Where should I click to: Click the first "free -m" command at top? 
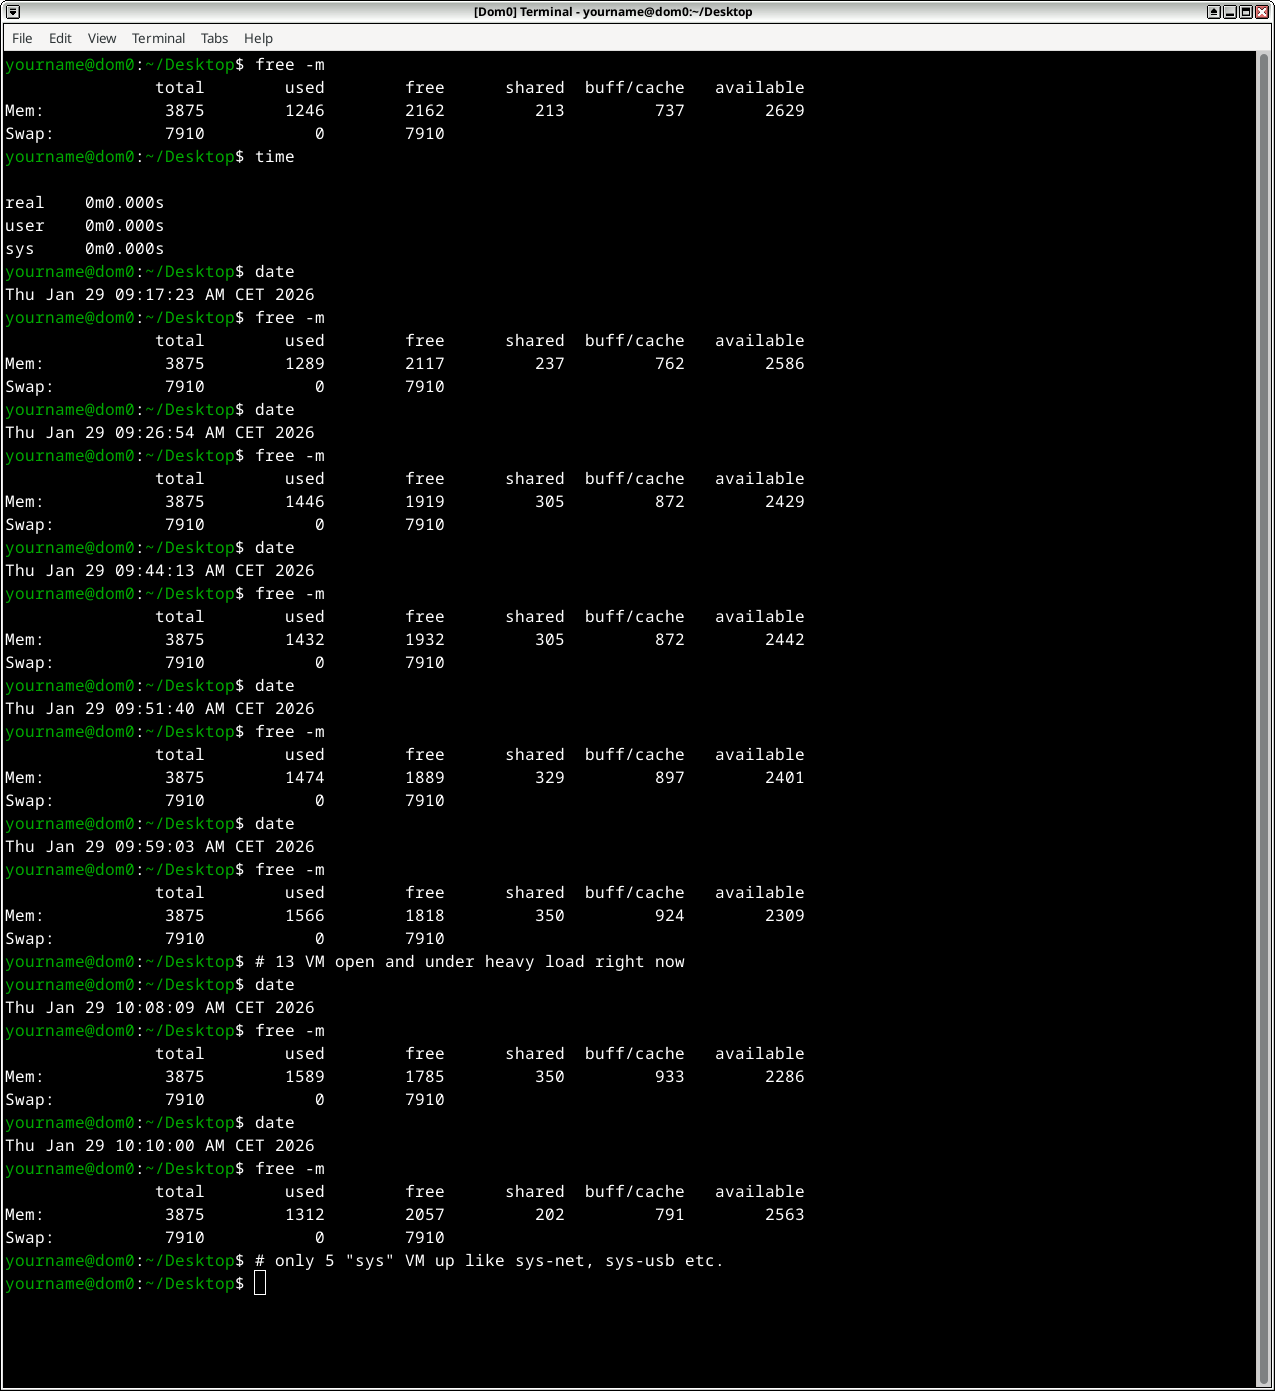[289, 65]
